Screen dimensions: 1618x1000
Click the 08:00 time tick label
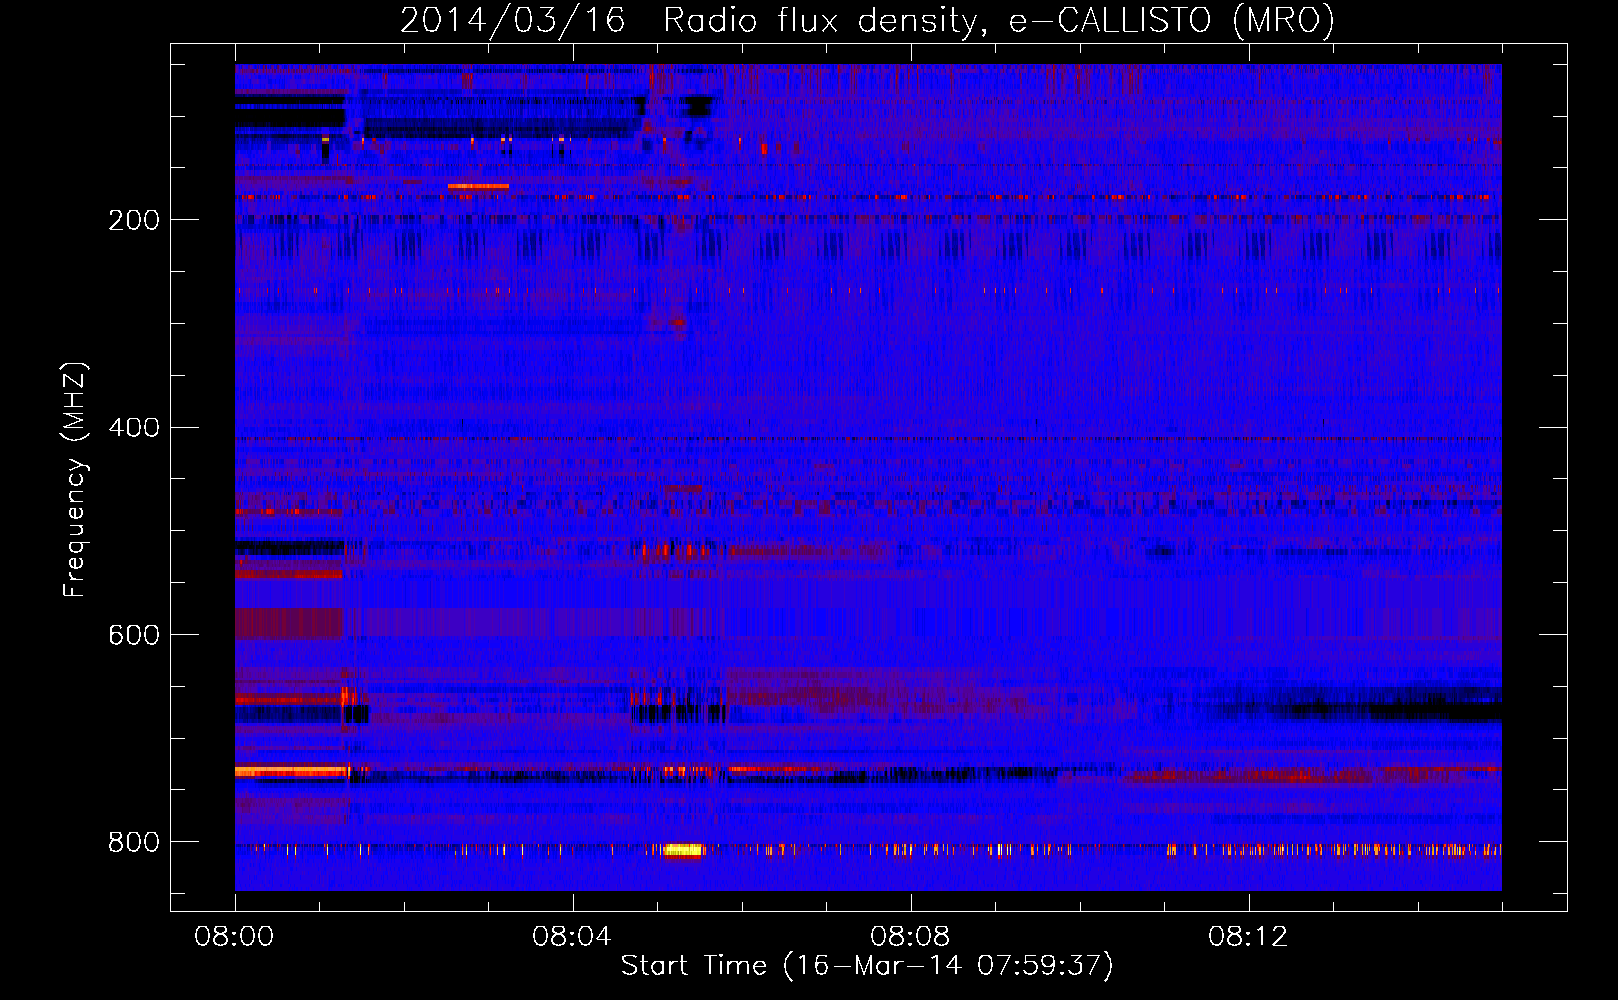(x=234, y=937)
